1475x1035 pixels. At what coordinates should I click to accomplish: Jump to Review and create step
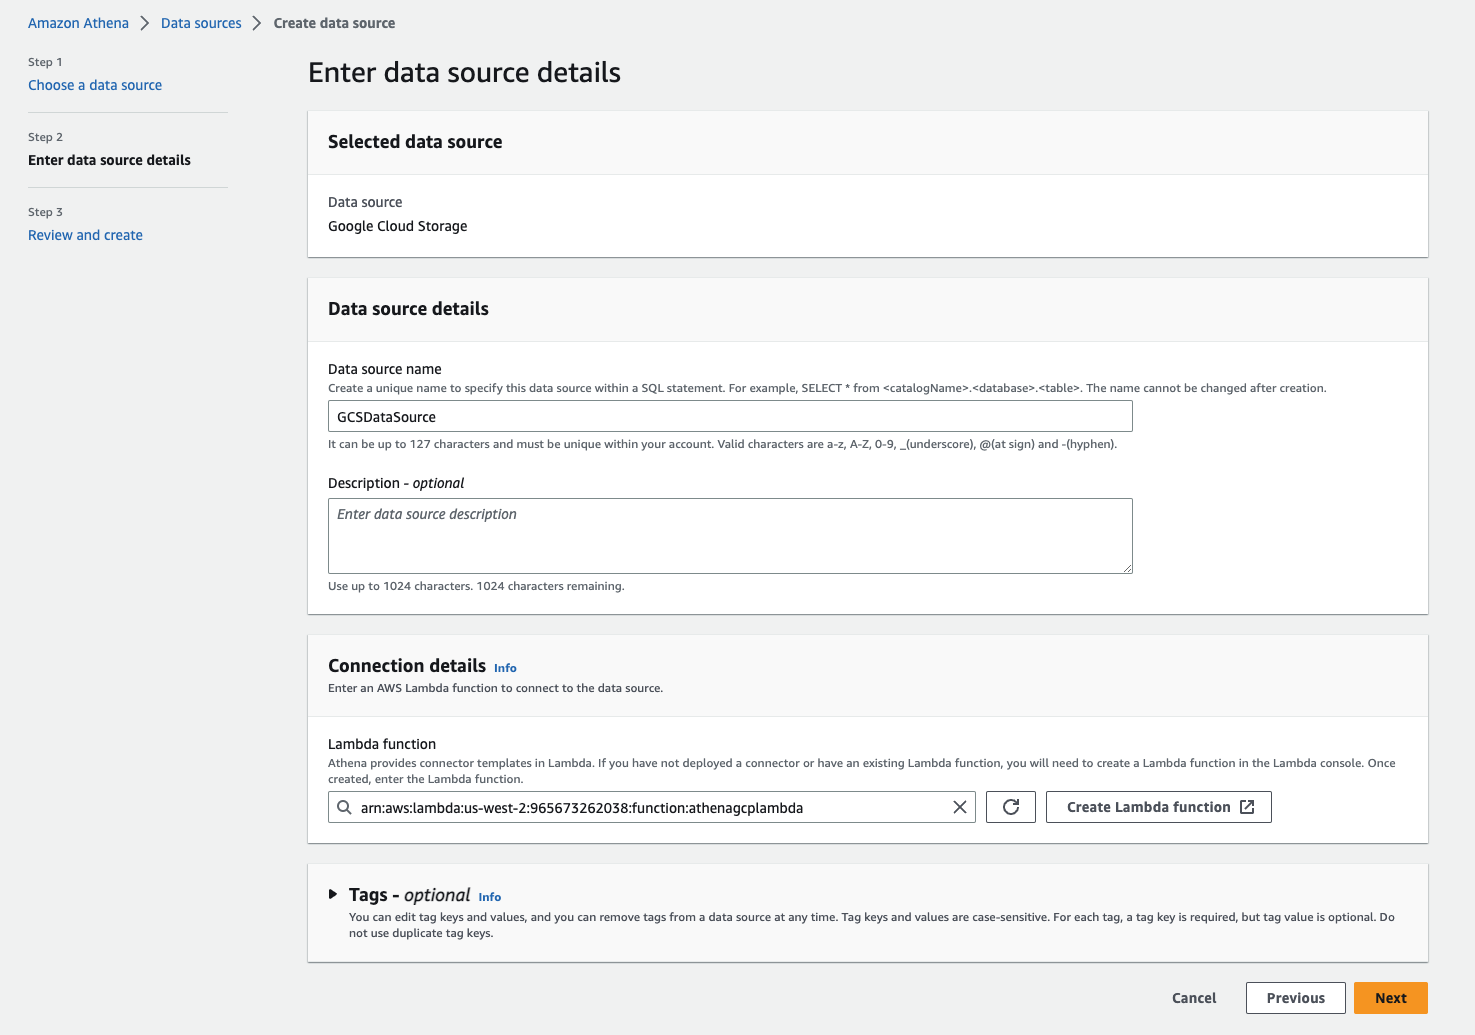pyautogui.click(x=85, y=235)
